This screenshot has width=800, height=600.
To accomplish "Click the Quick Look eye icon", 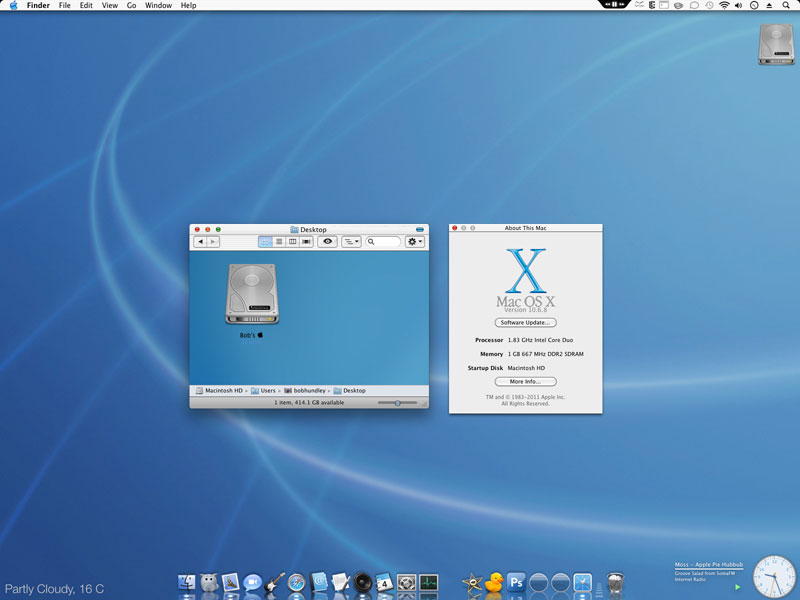I will [327, 242].
